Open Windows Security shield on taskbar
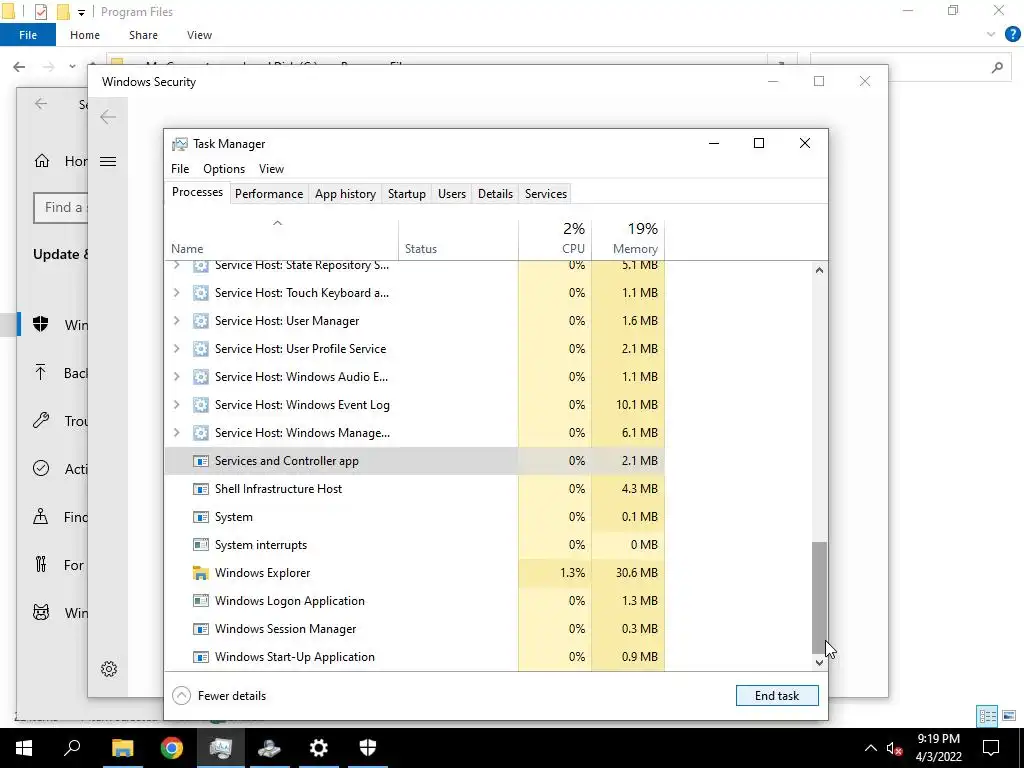Image resolution: width=1024 pixels, height=768 pixels. tap(368, 748)
